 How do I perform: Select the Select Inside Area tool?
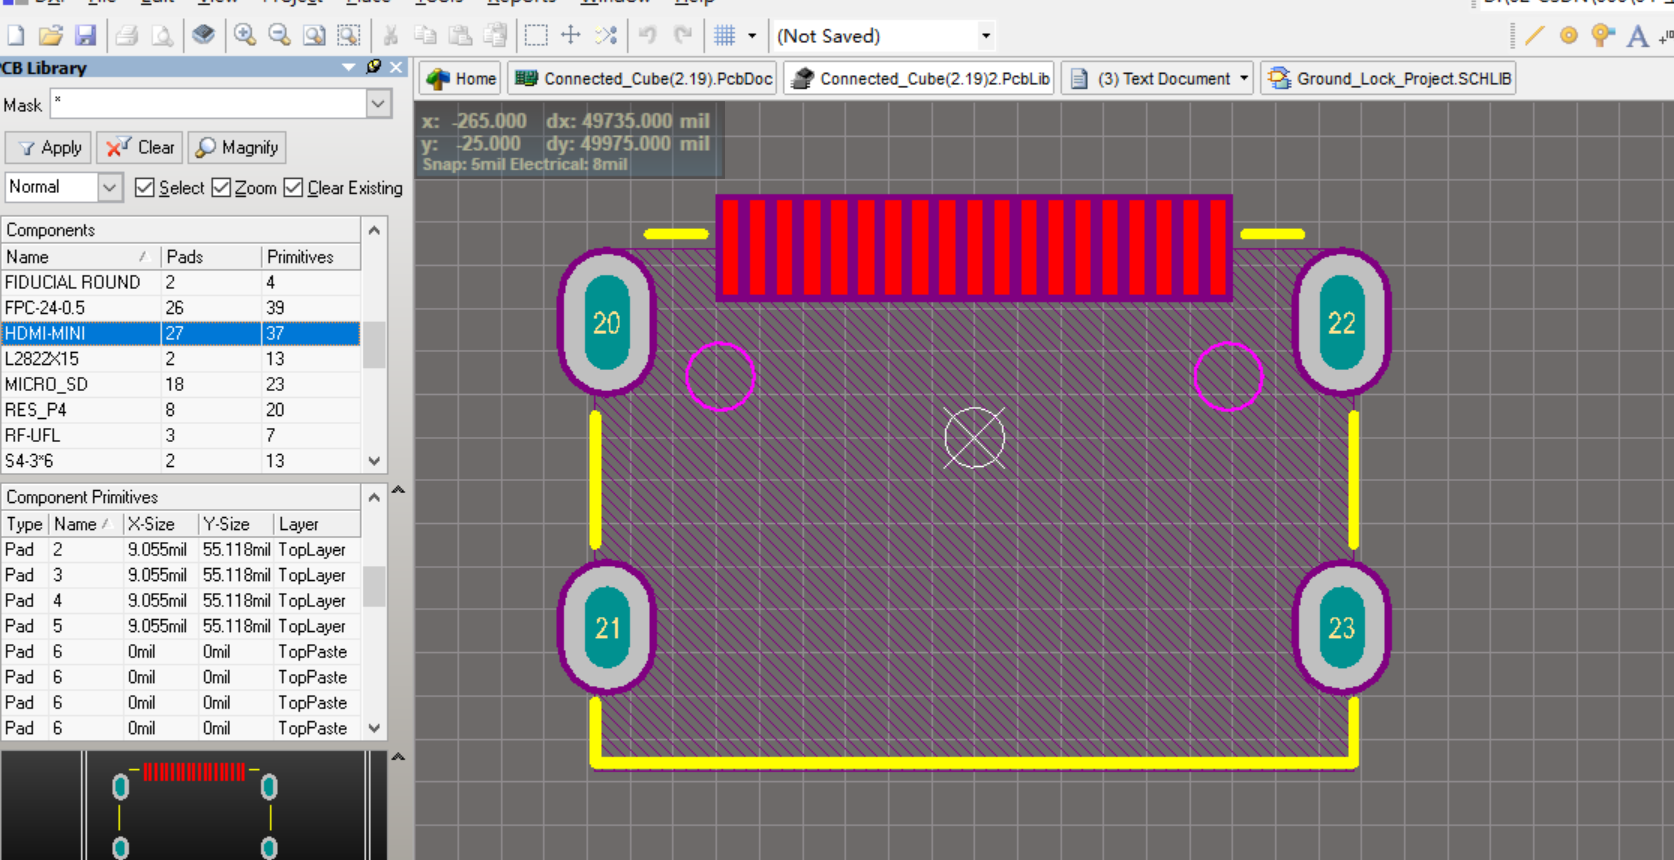click(536, 36)
